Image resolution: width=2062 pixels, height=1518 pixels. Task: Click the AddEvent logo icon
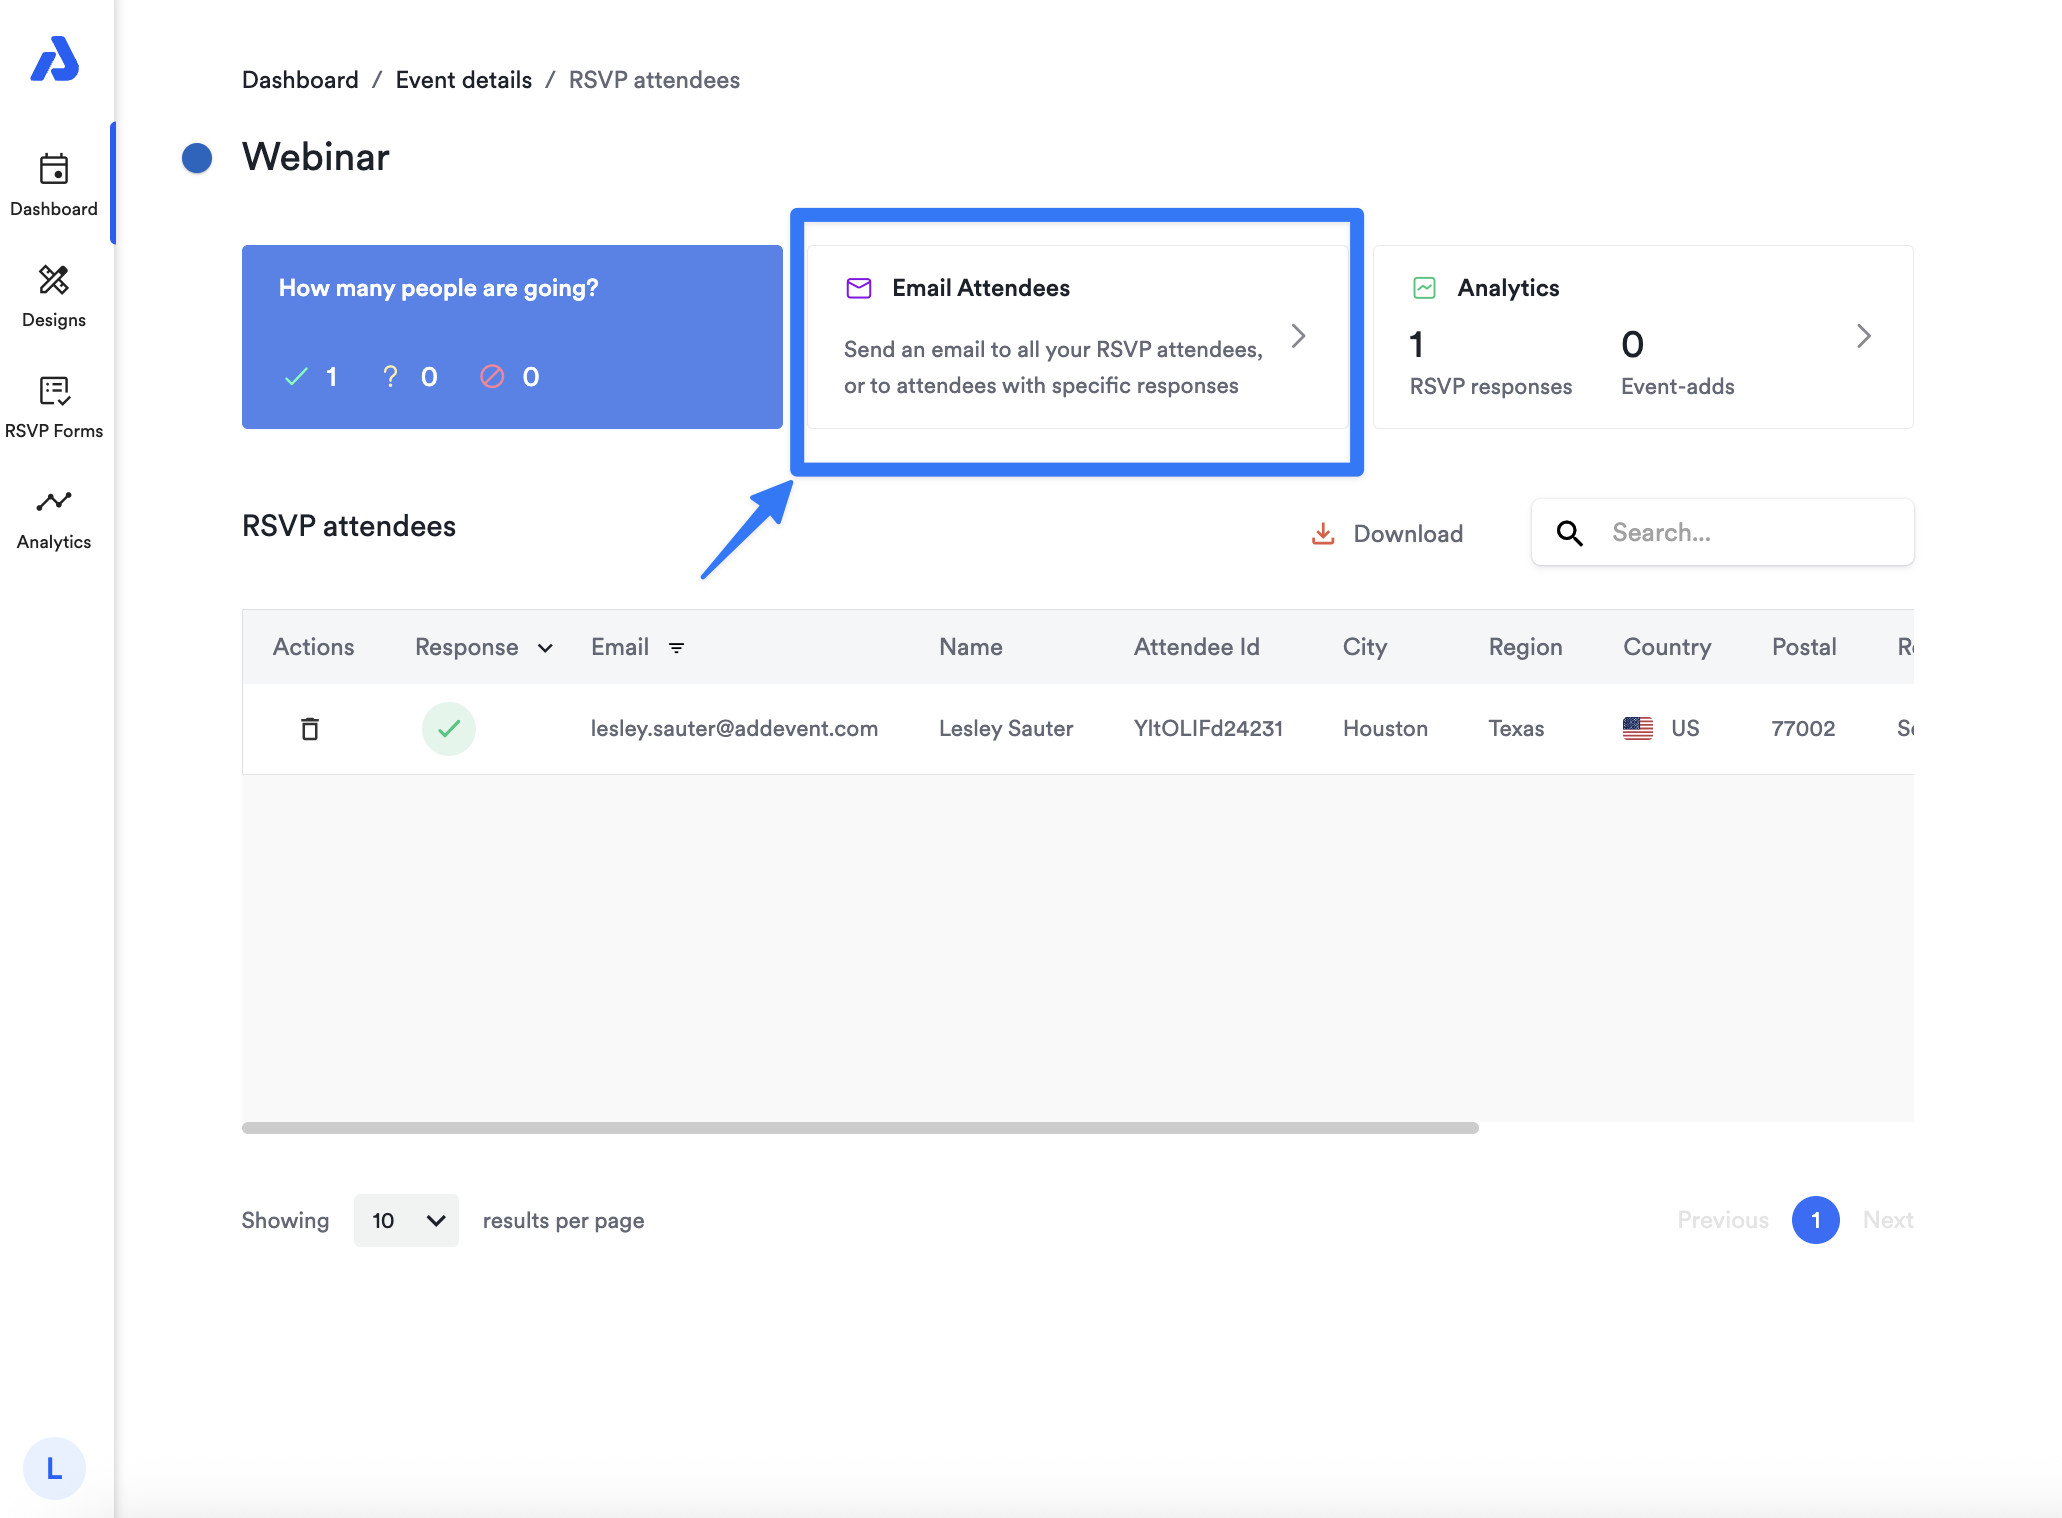pos(54,60)
